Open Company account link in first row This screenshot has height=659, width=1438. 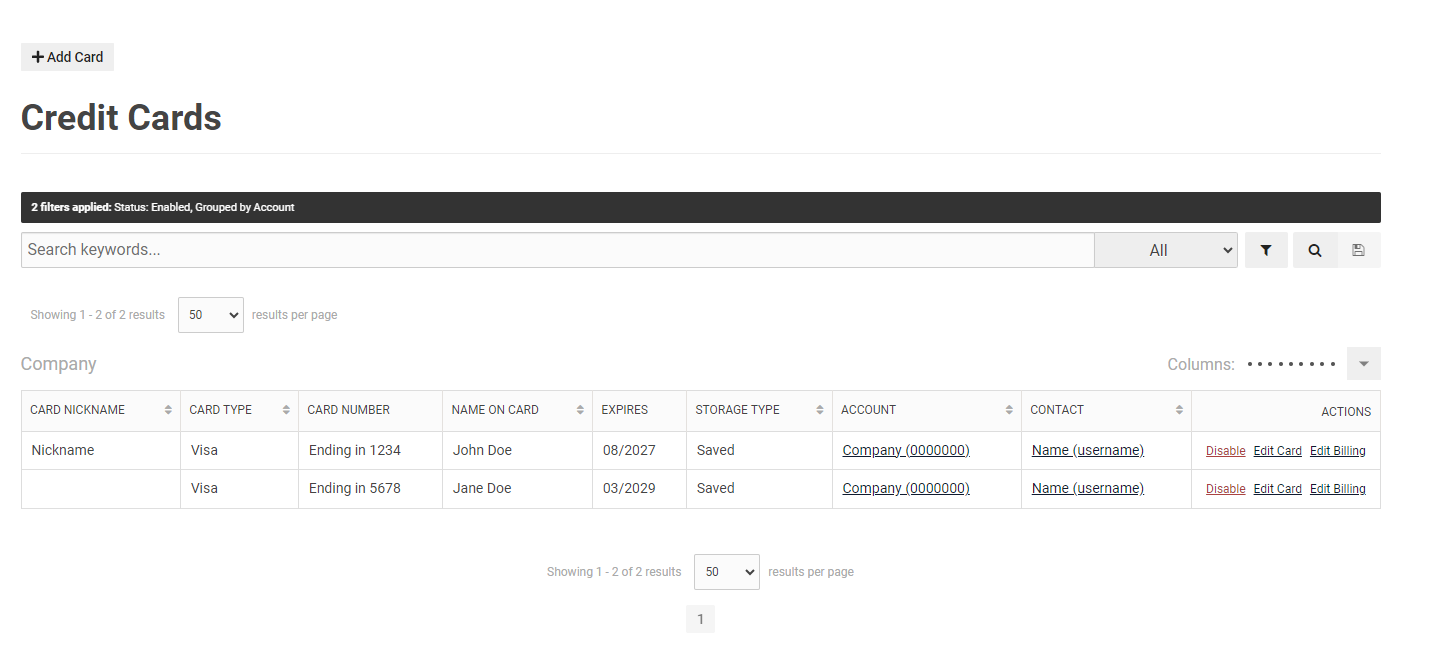(905, 450)
